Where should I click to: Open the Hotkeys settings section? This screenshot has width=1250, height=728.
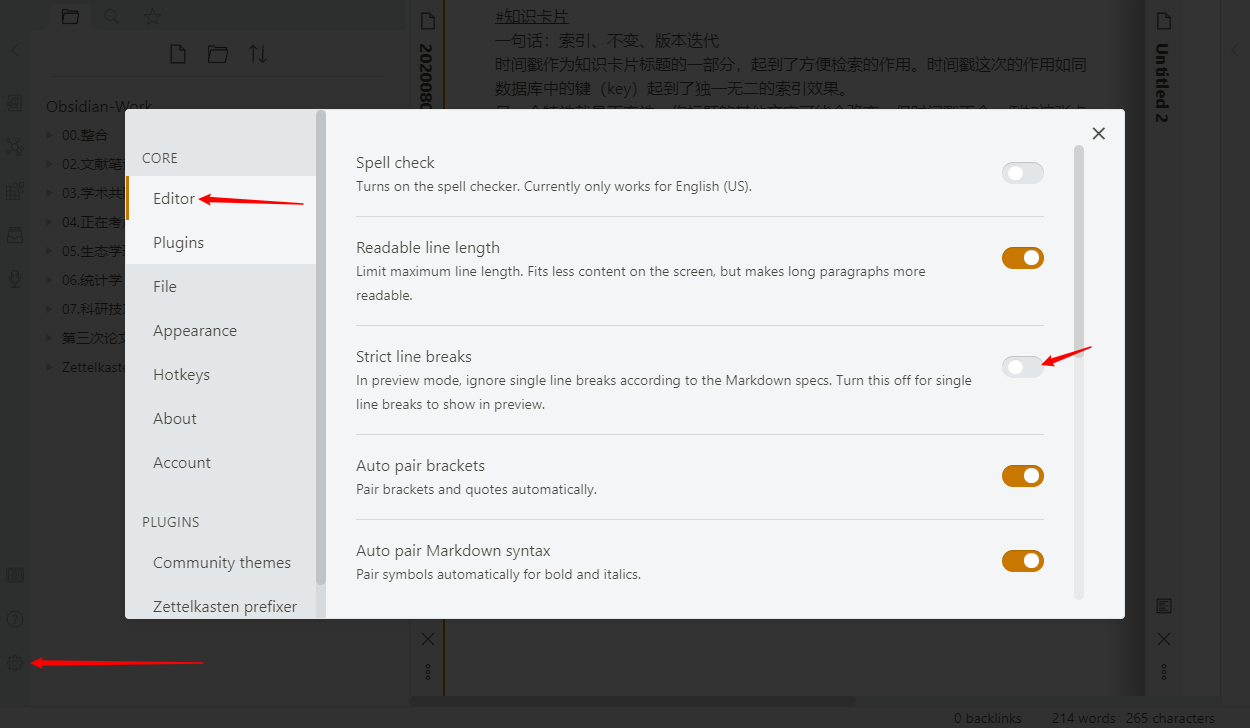181,375
